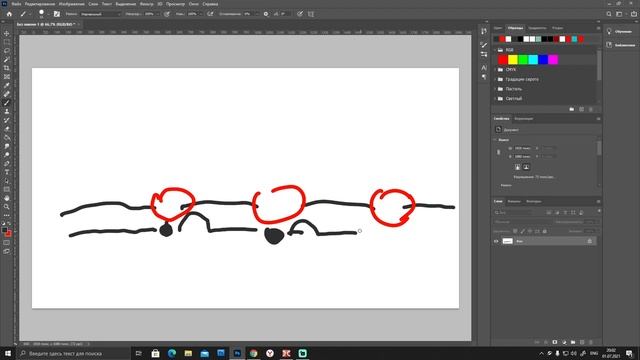Select landscape orientation button in Properties

click(526, 167)
